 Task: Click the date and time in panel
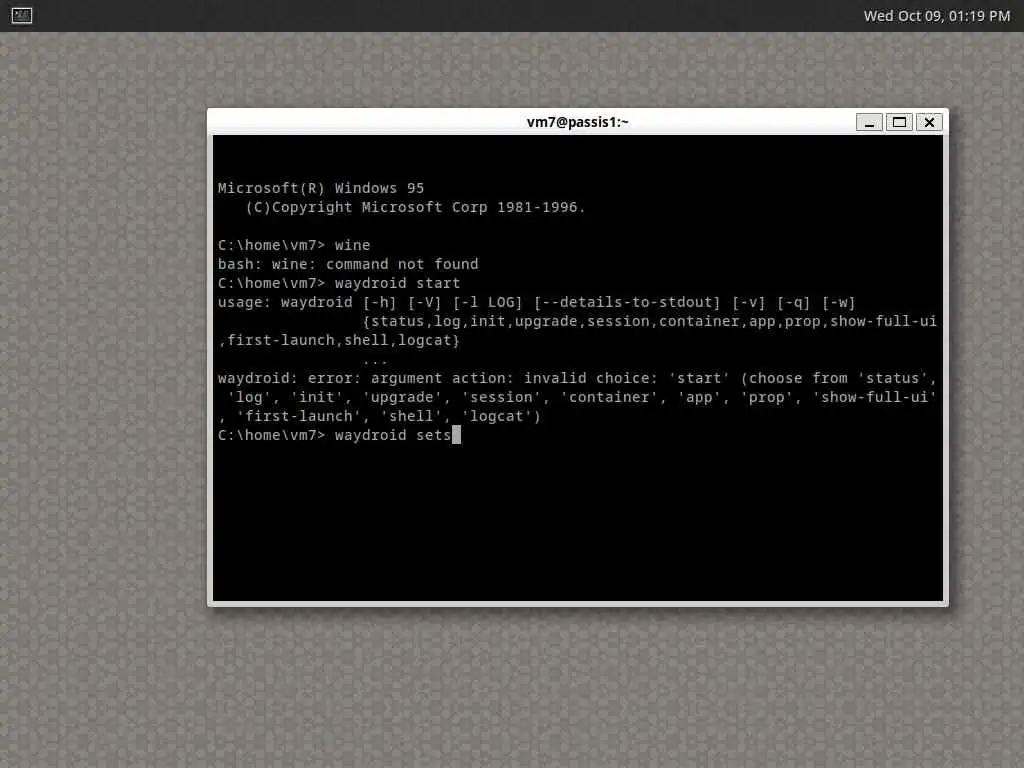(936, 16)
